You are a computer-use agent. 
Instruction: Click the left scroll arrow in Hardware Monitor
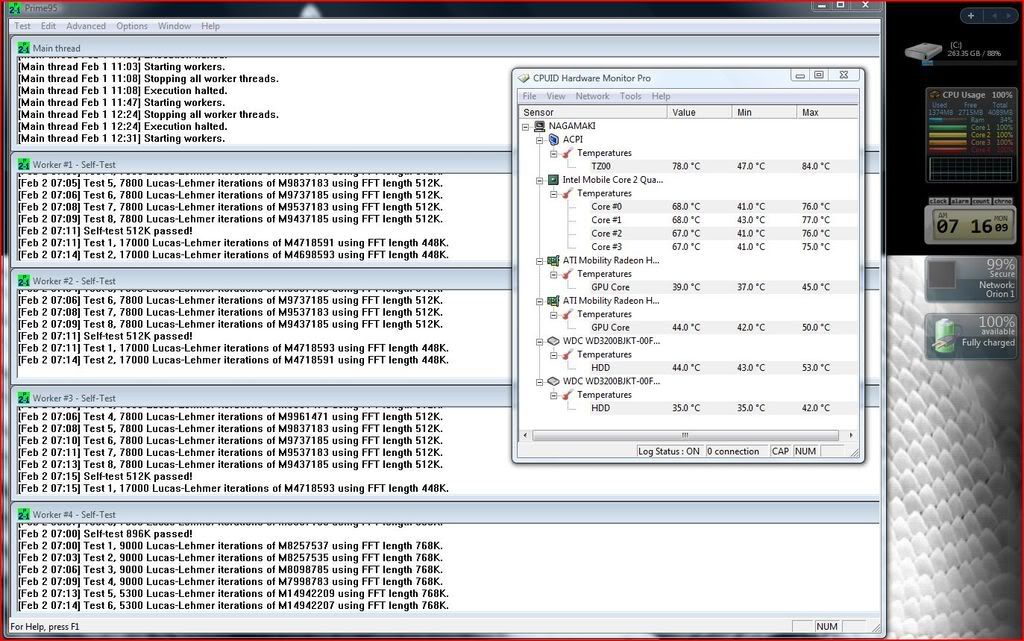[x=526, y=435]
